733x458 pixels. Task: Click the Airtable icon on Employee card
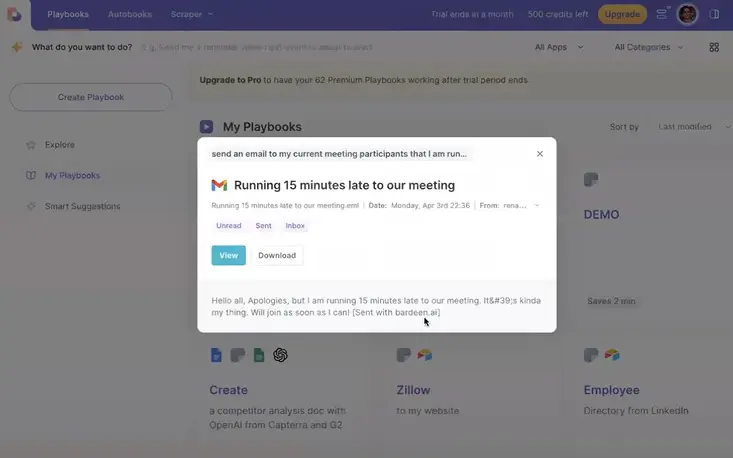click(x=612, y=355)
